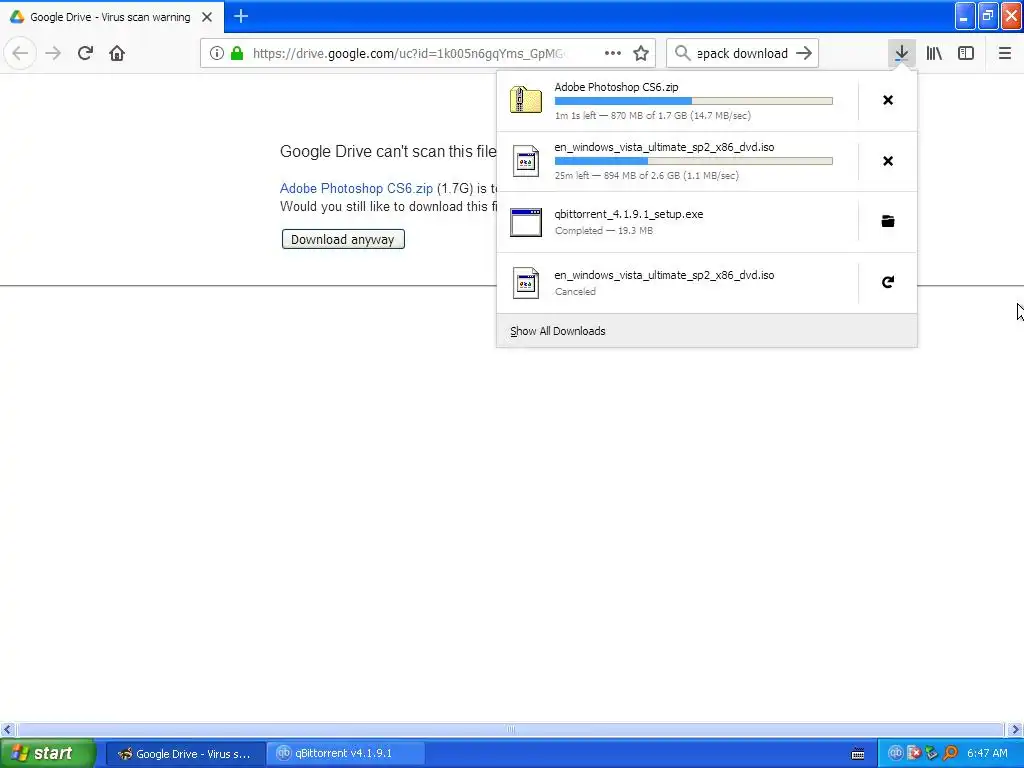Open folder containing qbittorrent setup exe
Viewport: 1024px width, 768px height.
point(888,221)
